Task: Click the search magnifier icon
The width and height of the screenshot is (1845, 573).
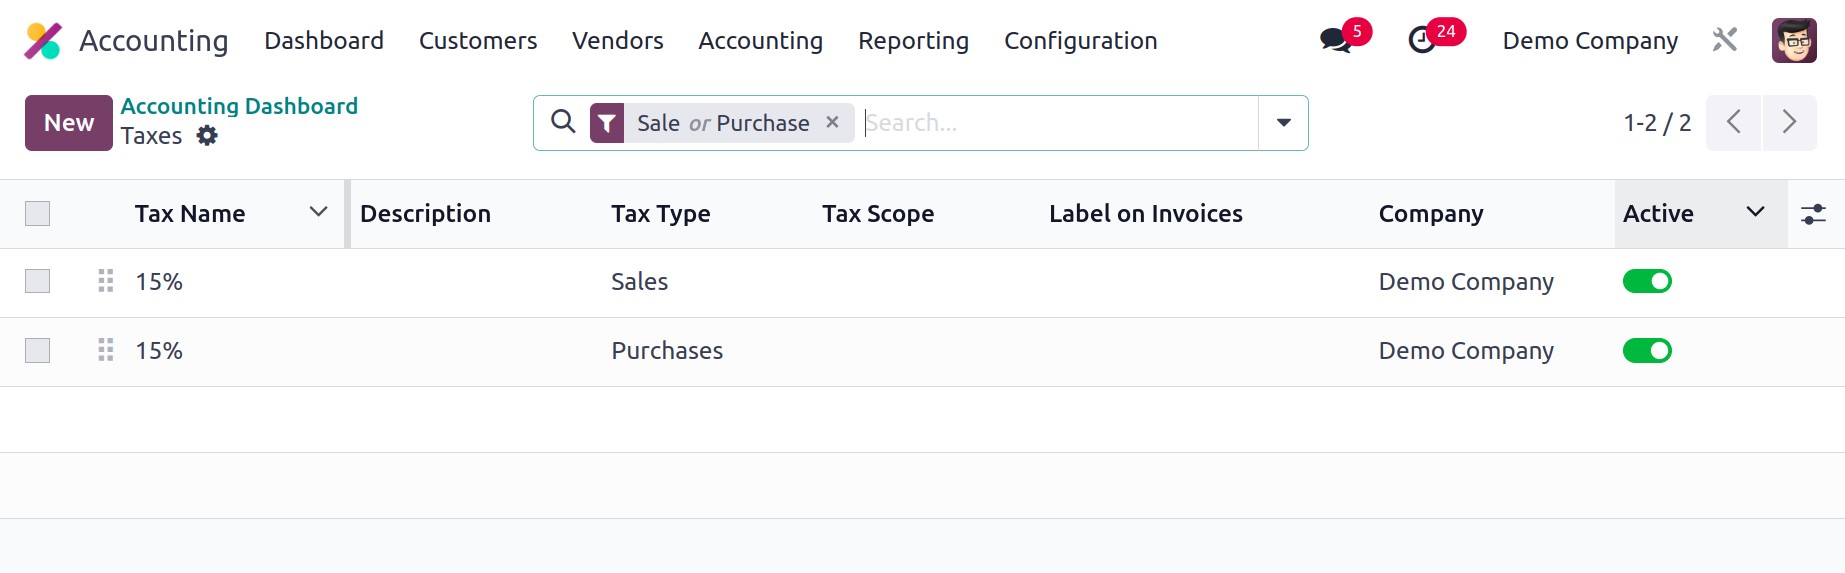Action: point(564,122)
